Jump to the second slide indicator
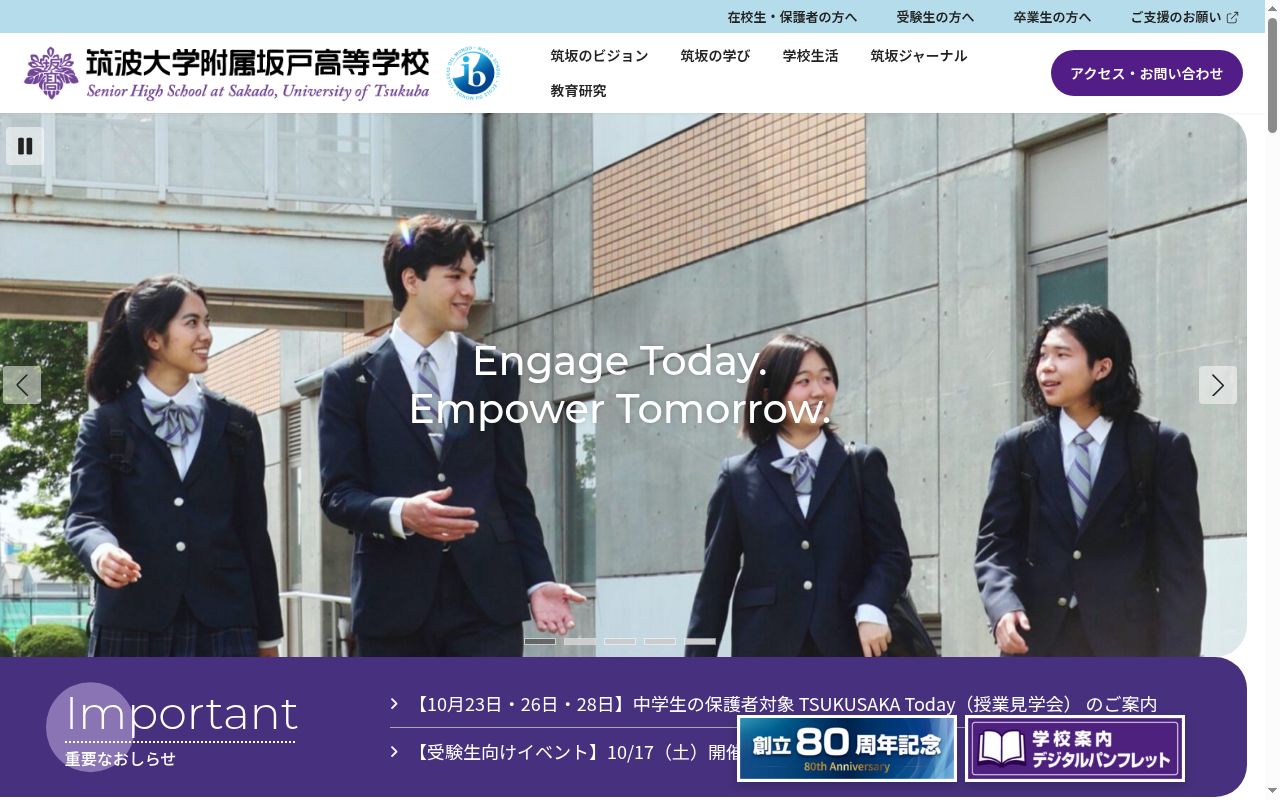 click(x=580, y=641)
